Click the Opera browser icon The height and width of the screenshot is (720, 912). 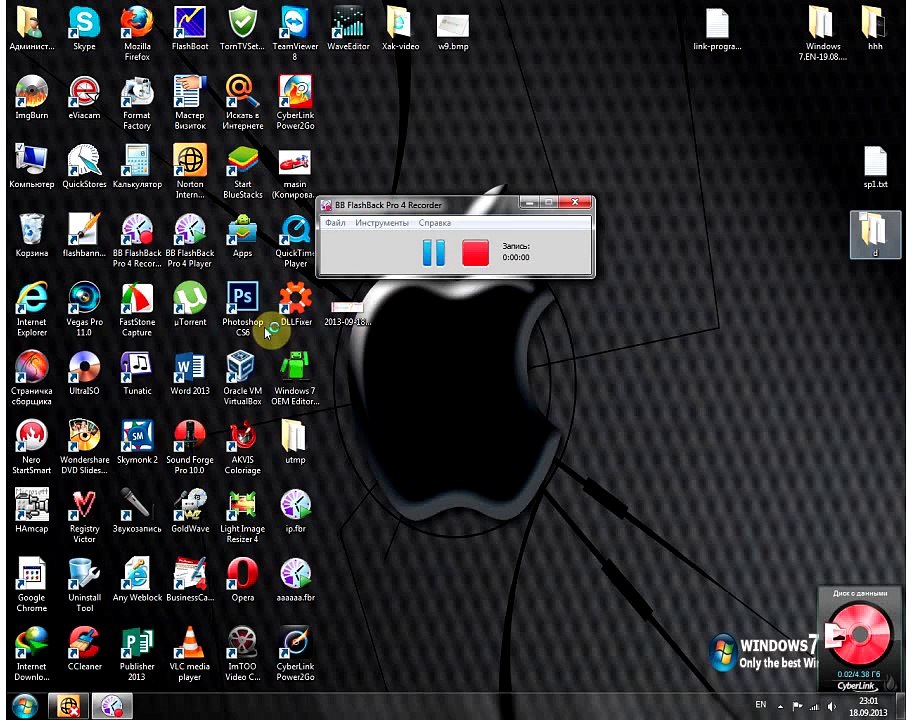click(242, 575)
